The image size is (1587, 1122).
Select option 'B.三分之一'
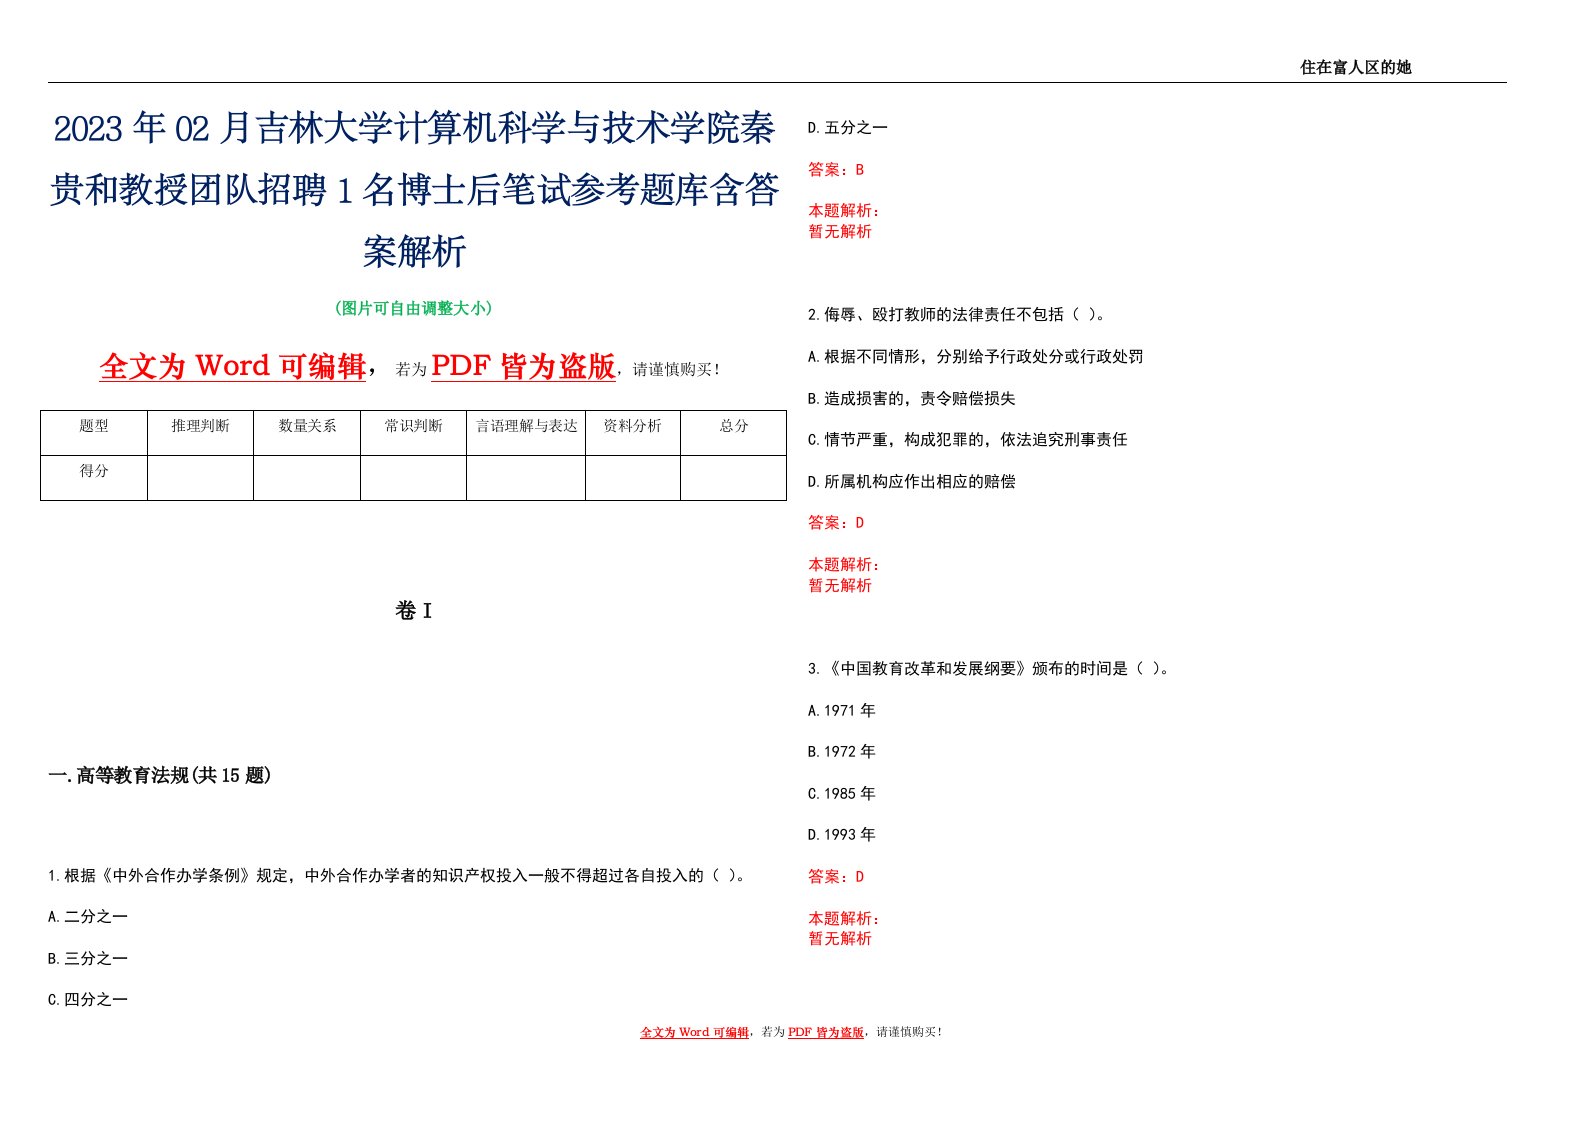88,959
